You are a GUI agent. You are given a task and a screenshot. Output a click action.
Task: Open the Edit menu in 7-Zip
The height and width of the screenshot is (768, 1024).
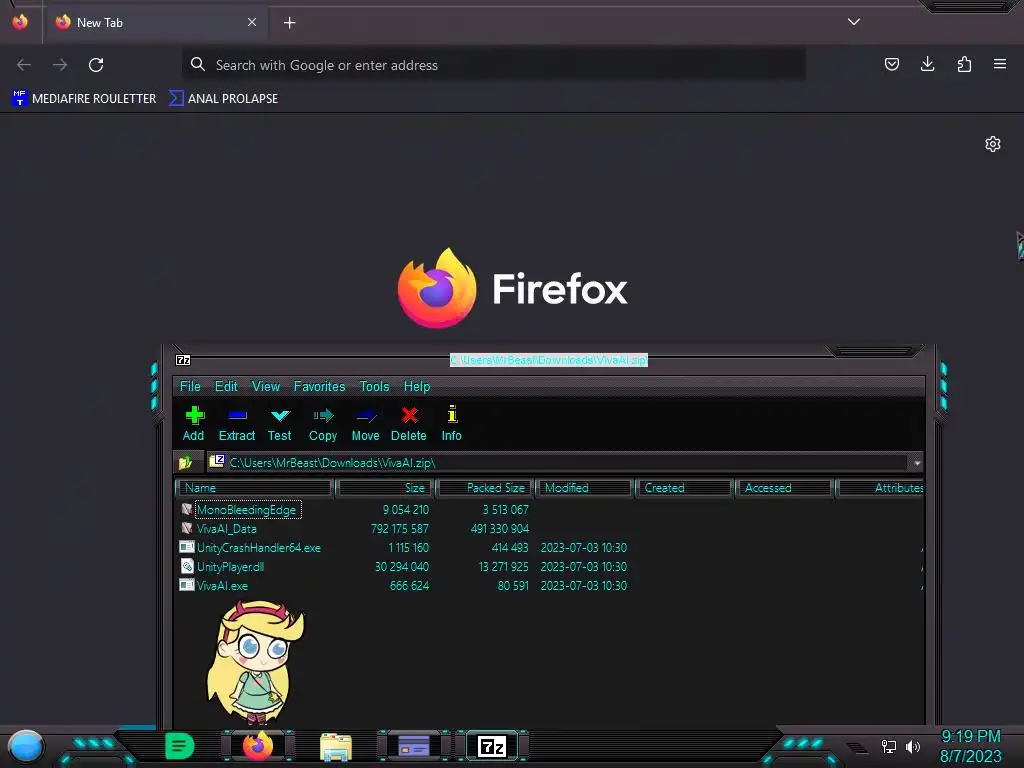click(x=226, y=387)
